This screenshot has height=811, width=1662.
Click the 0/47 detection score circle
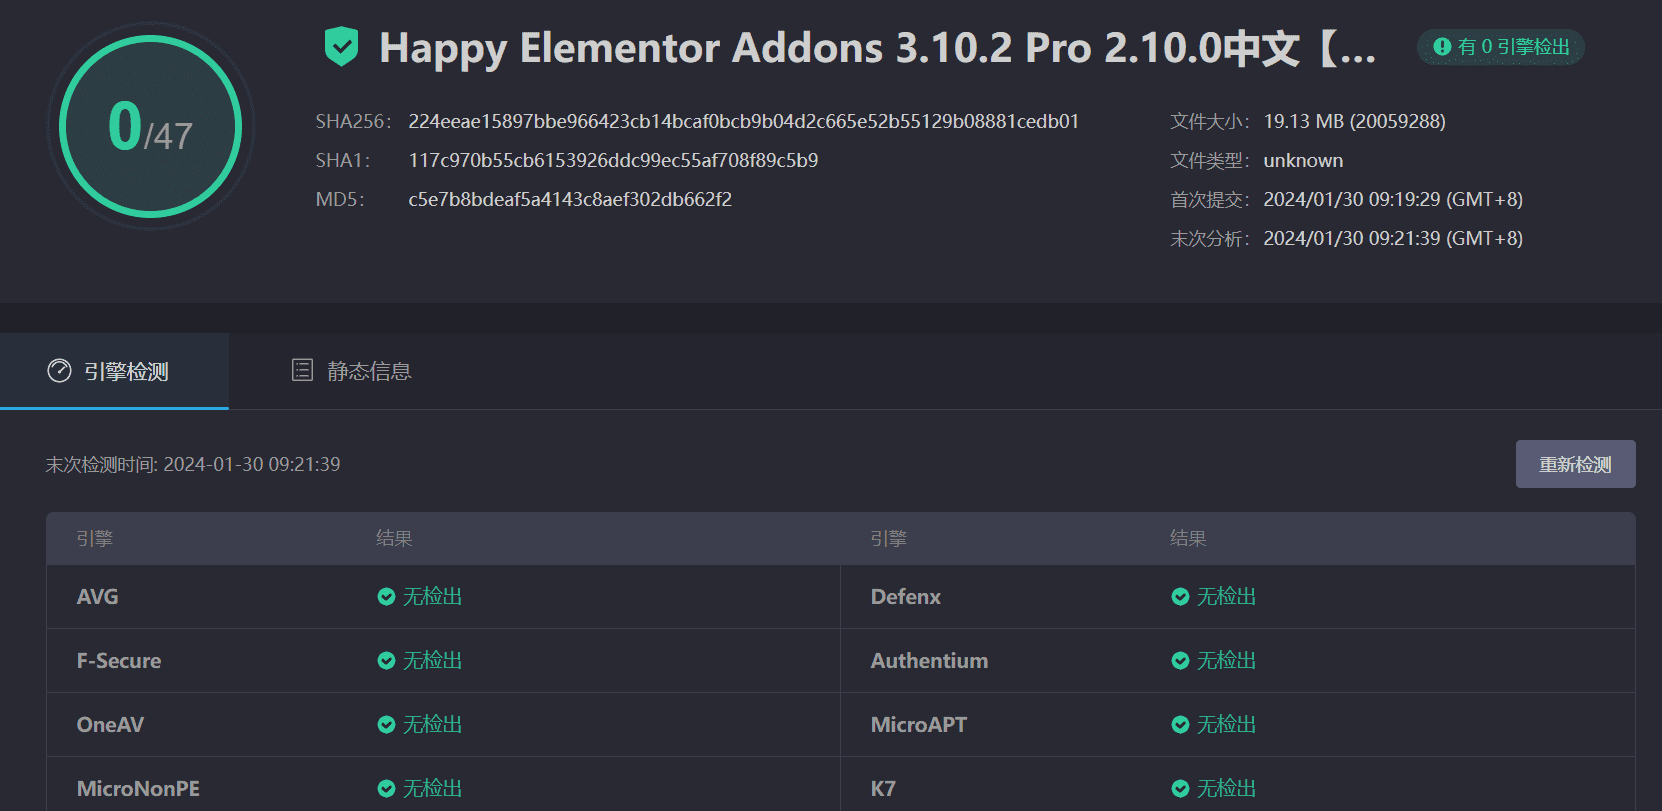(x=150, y=126)
